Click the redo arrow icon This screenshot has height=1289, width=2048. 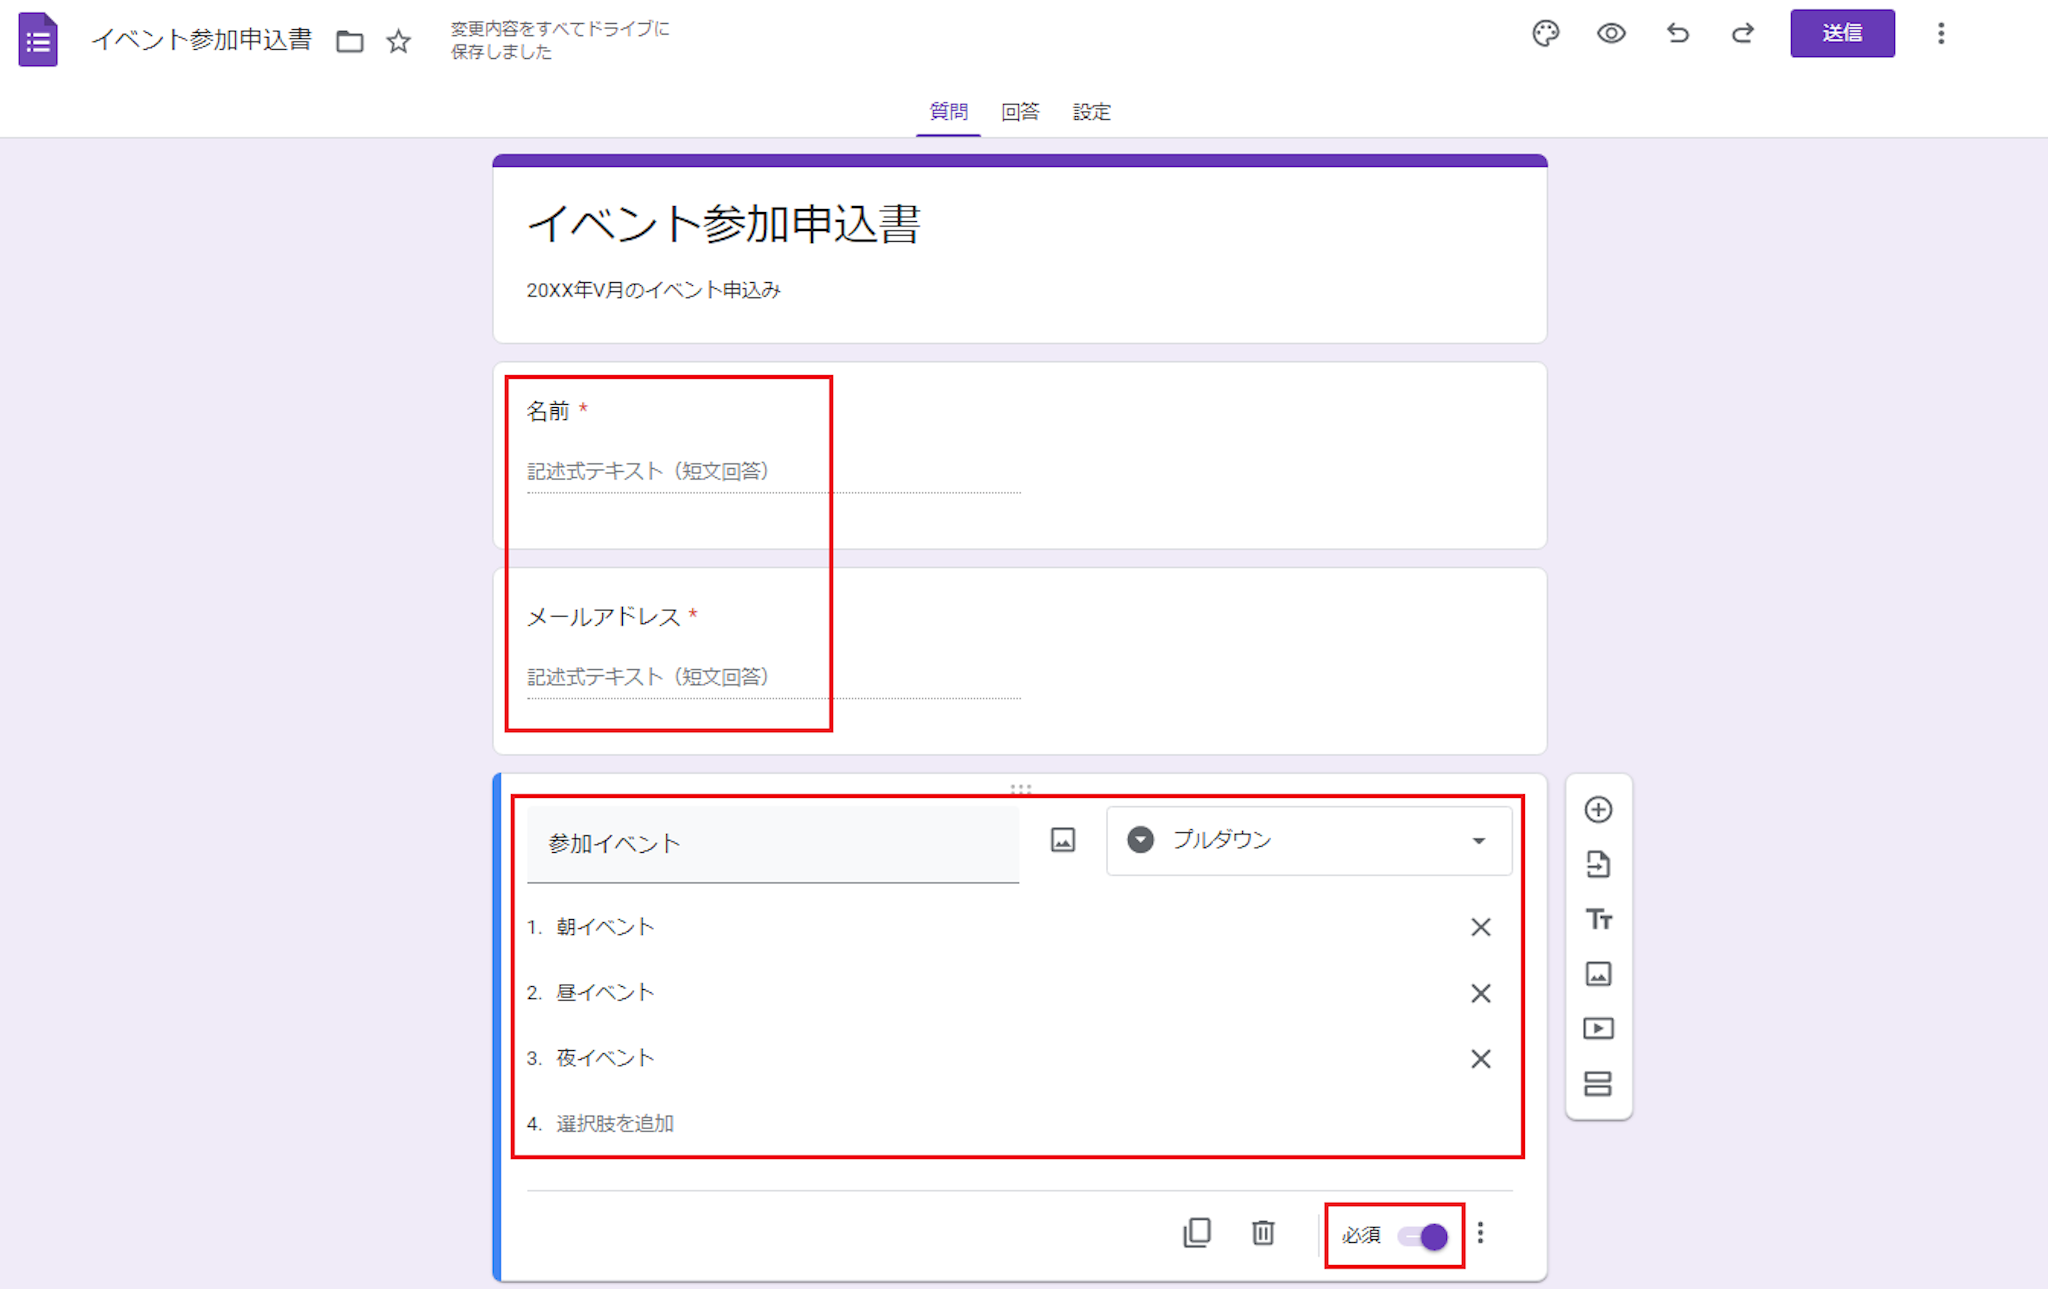[x=1742, y=34]
